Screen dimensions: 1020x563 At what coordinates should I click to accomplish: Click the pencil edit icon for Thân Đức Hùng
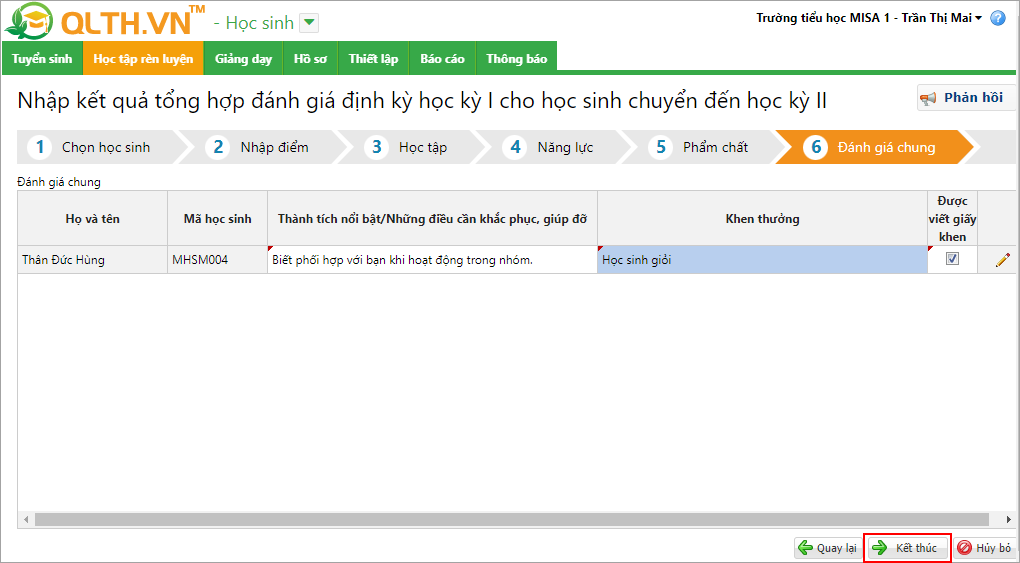[1002, 260]
